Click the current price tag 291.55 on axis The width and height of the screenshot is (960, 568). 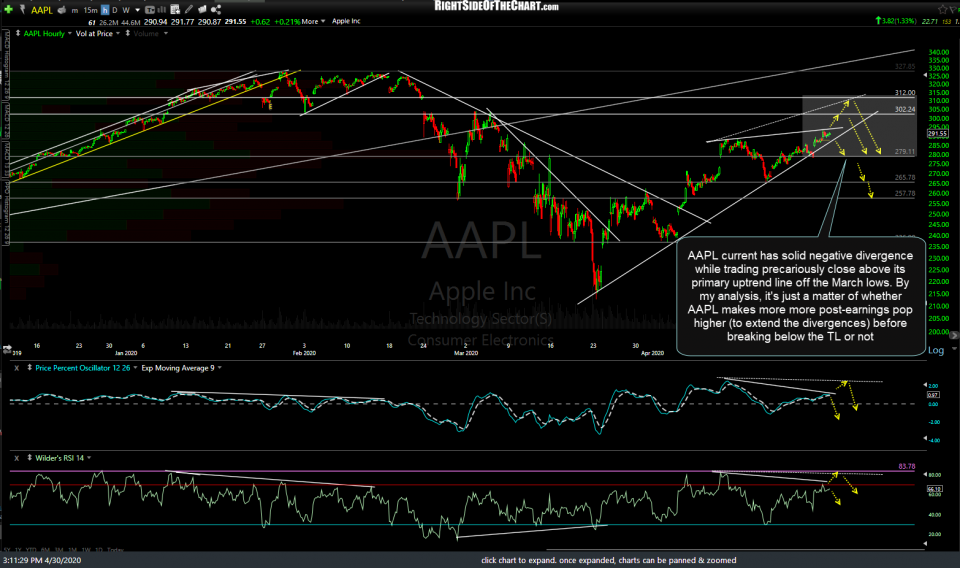(x=937, y=133)
